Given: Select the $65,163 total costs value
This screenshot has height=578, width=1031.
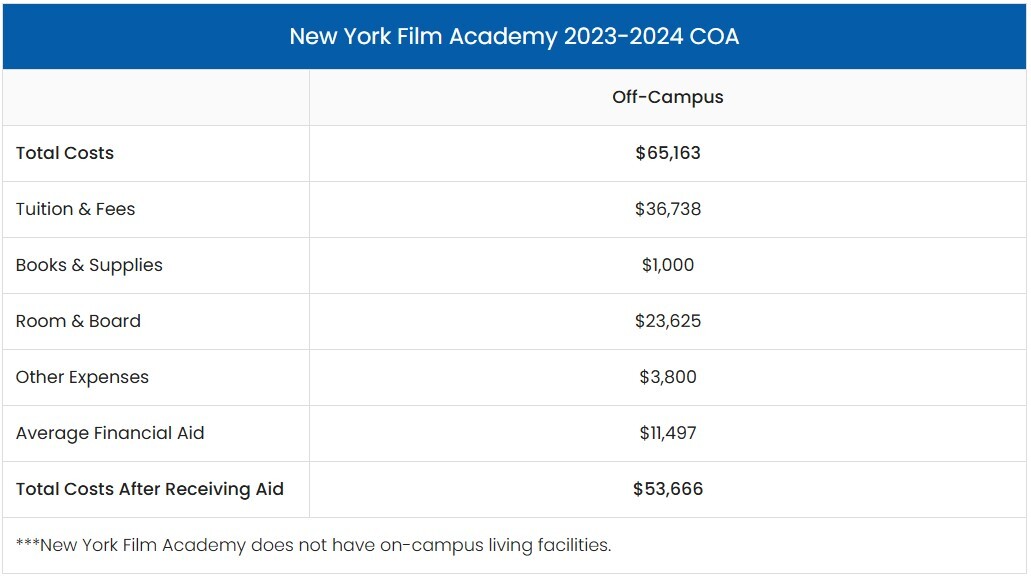Looking at the screenshot, I should (x=668, y=153).
